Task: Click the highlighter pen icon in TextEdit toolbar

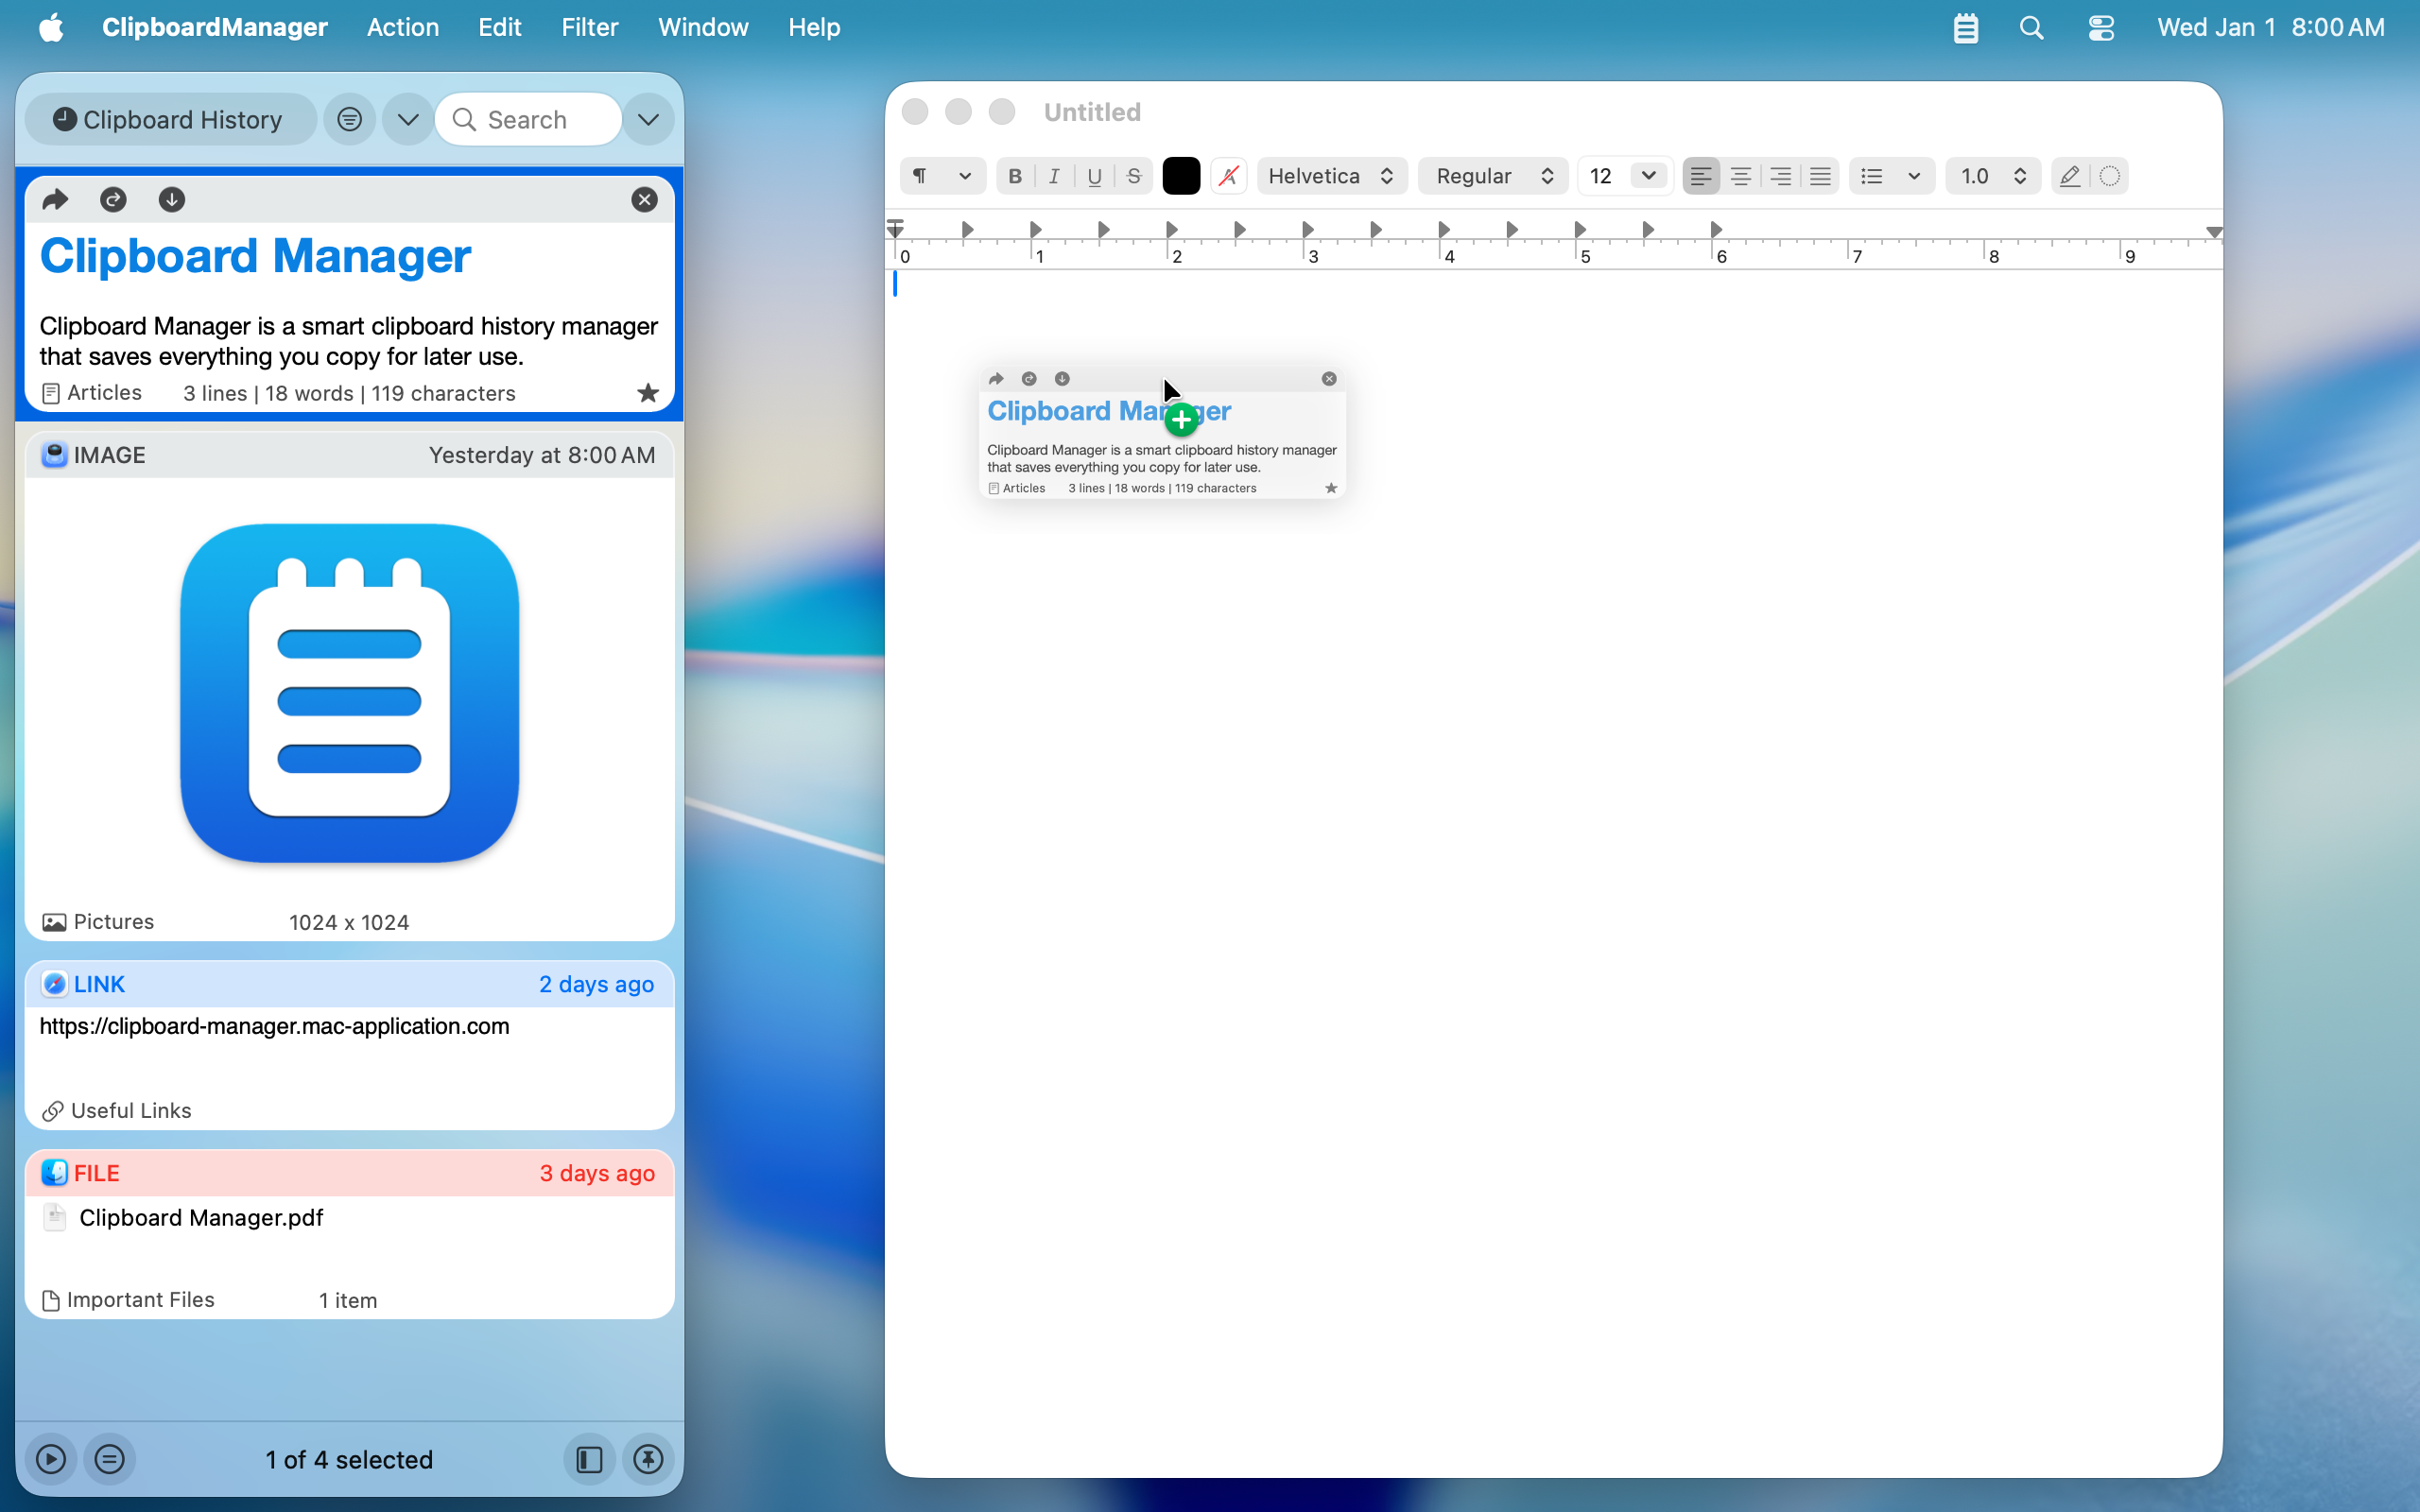Action: point(2069,176)
